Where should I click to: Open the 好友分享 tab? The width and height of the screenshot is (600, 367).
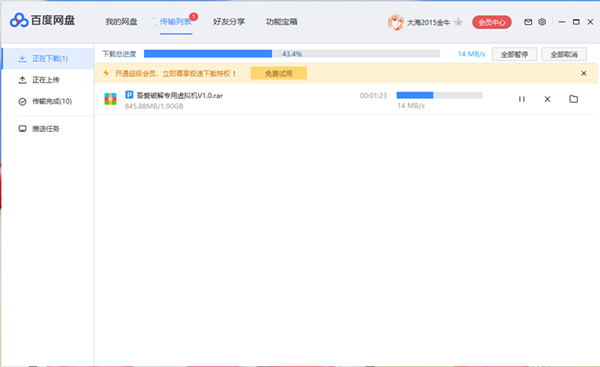(x=229, y=22)
